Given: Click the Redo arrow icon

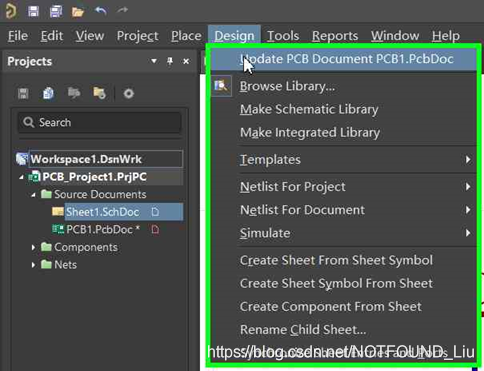Looking at the screenshot, I should [x=122, y=10].
